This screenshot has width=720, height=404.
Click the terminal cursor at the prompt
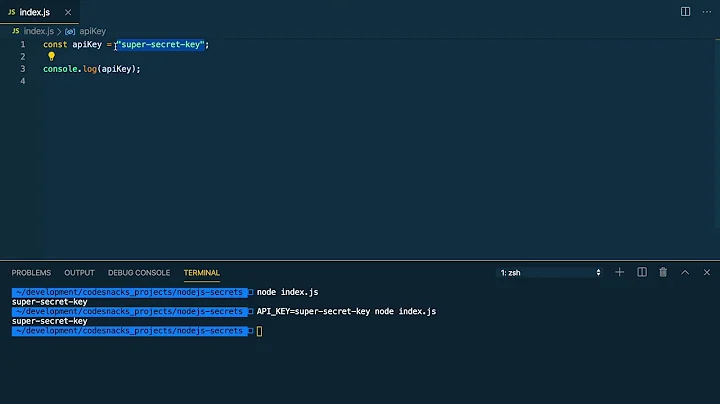tap(259, 331)
